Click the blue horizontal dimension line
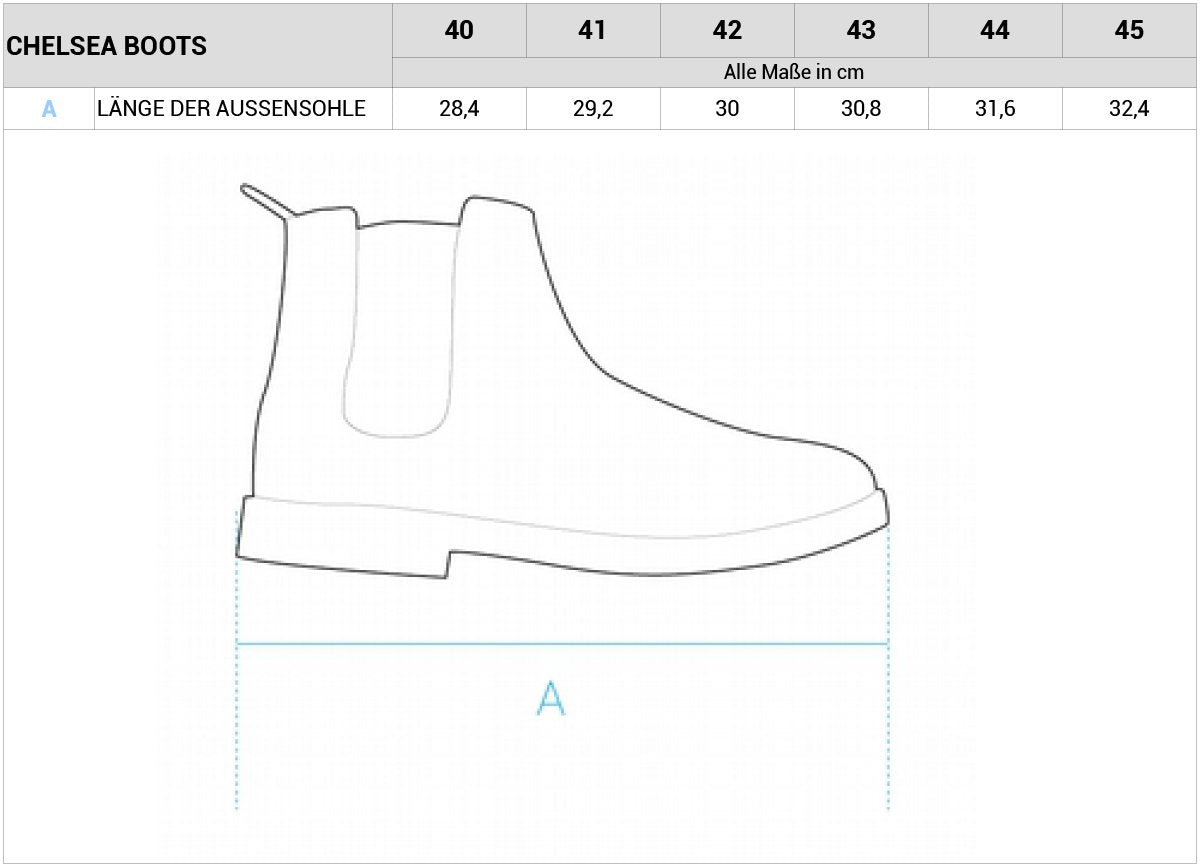This screenshot has width=1200, height=867. pyautogui.click(x=563, y=644)
